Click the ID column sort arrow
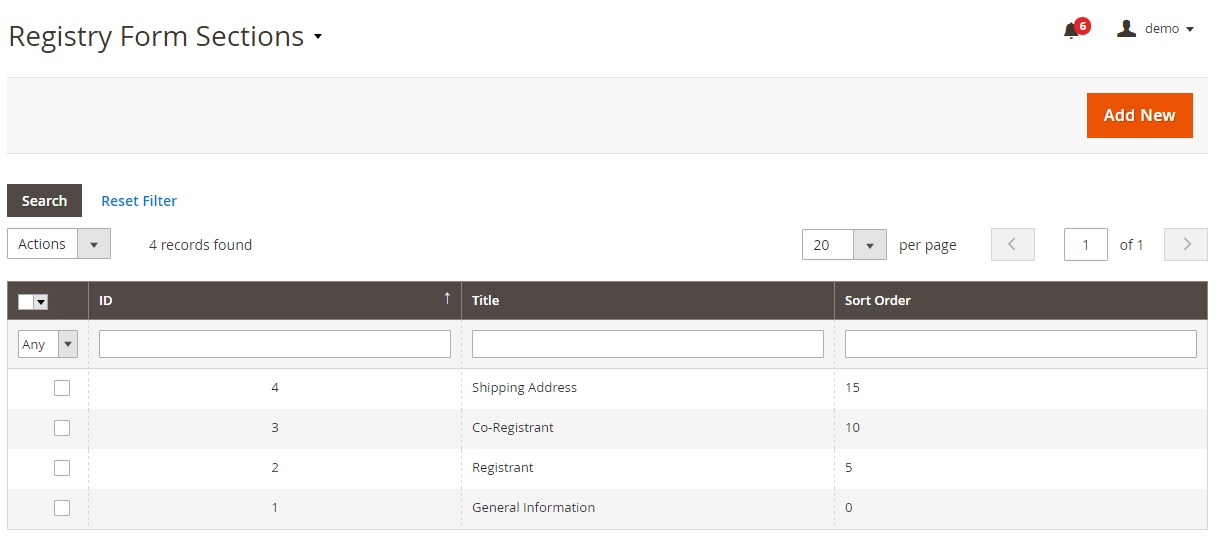 (x=447, y=299)
